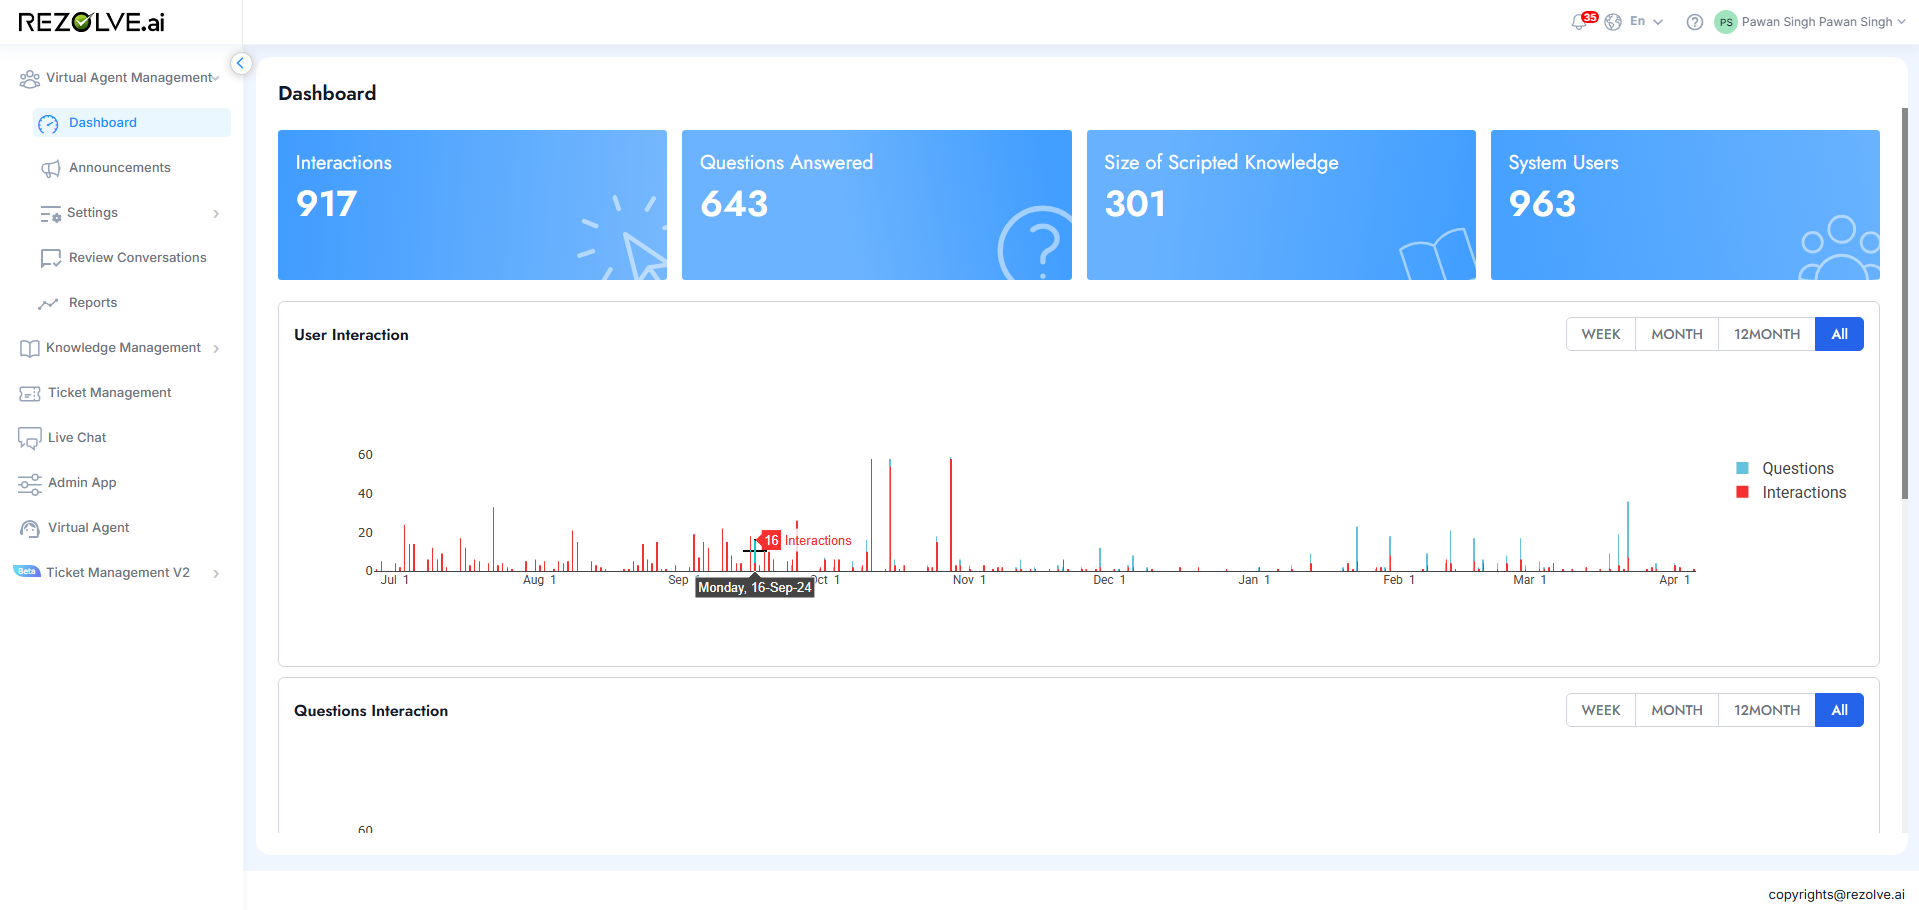Click the Dashboard gauge icon

48,123
